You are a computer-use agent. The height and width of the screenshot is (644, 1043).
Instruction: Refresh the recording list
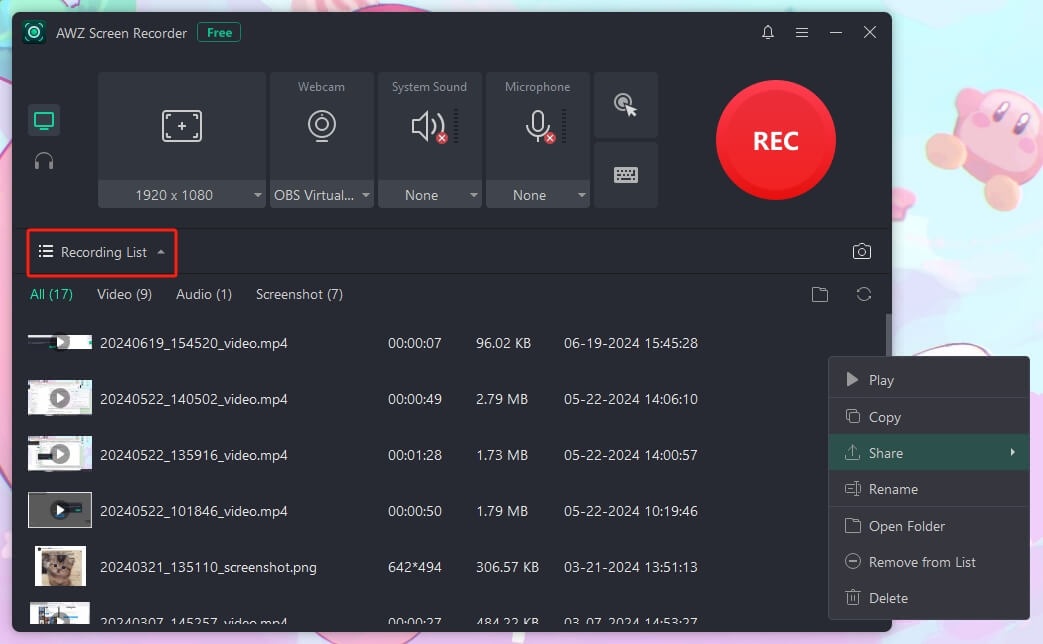tap(863, 294)
